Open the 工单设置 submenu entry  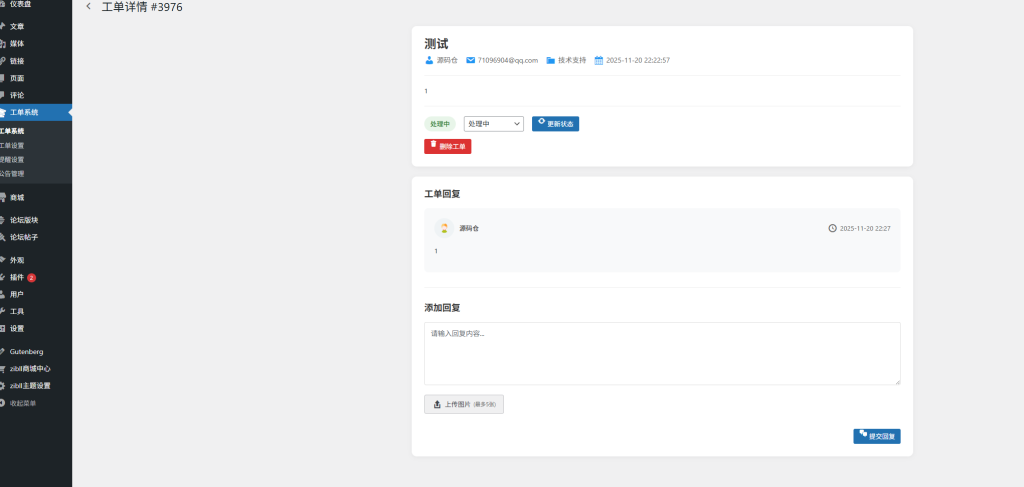12,146
